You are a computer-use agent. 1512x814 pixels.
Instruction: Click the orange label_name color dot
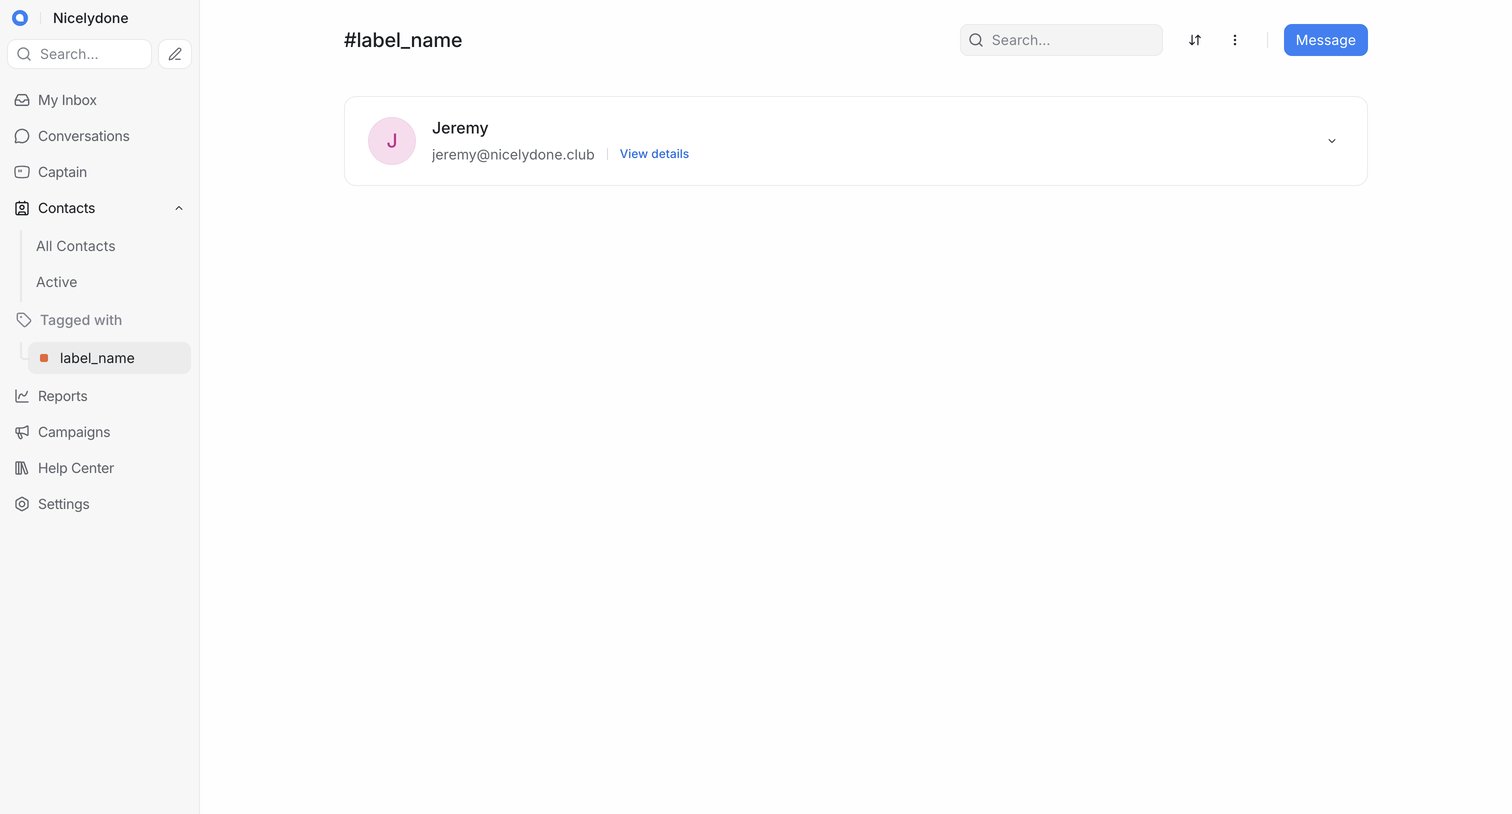tap(44, 358)
